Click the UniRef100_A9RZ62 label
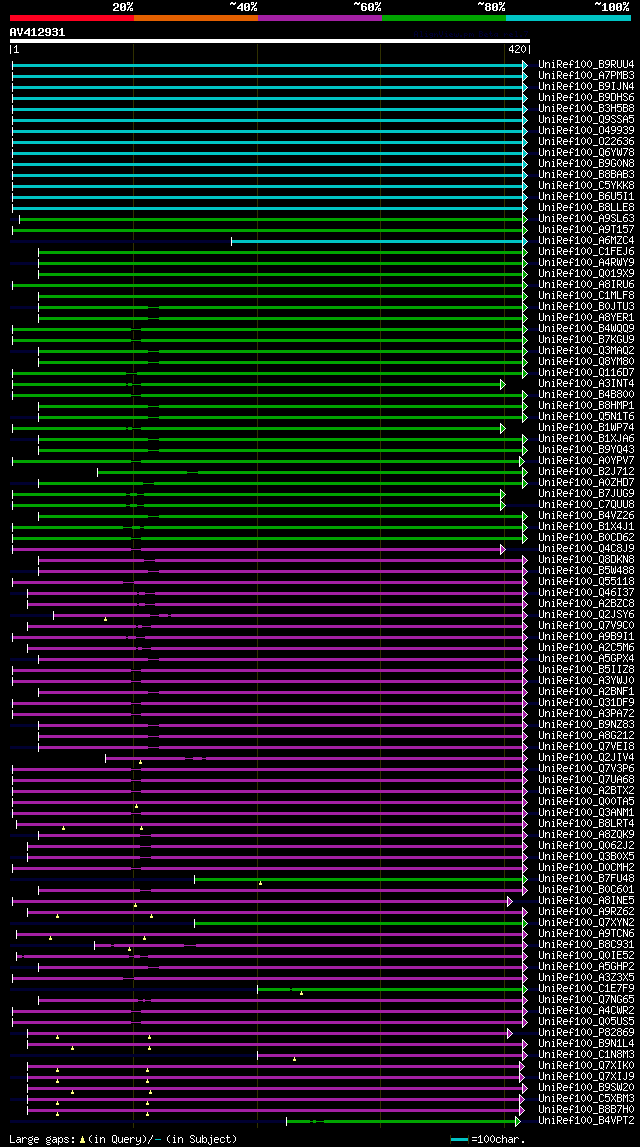640x1147 pixels. [586, 911]
